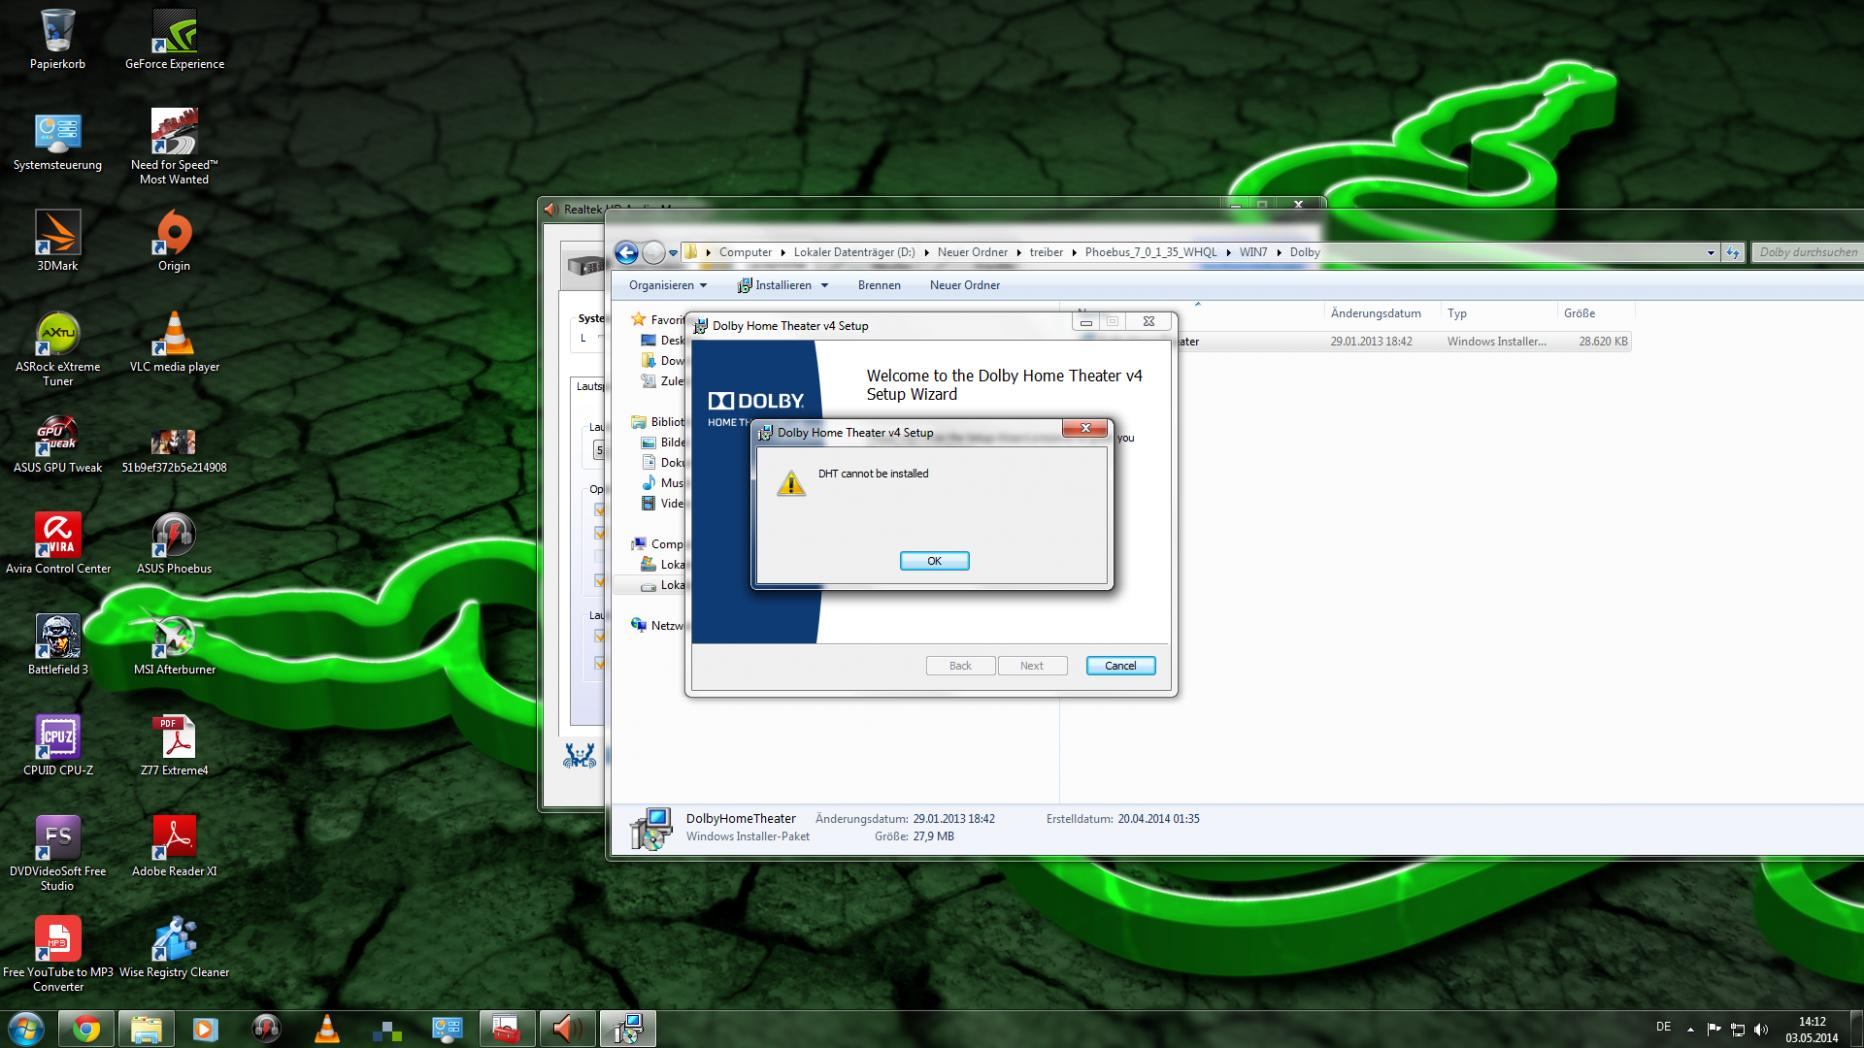Refresh the Explorer folder view

1733,253
